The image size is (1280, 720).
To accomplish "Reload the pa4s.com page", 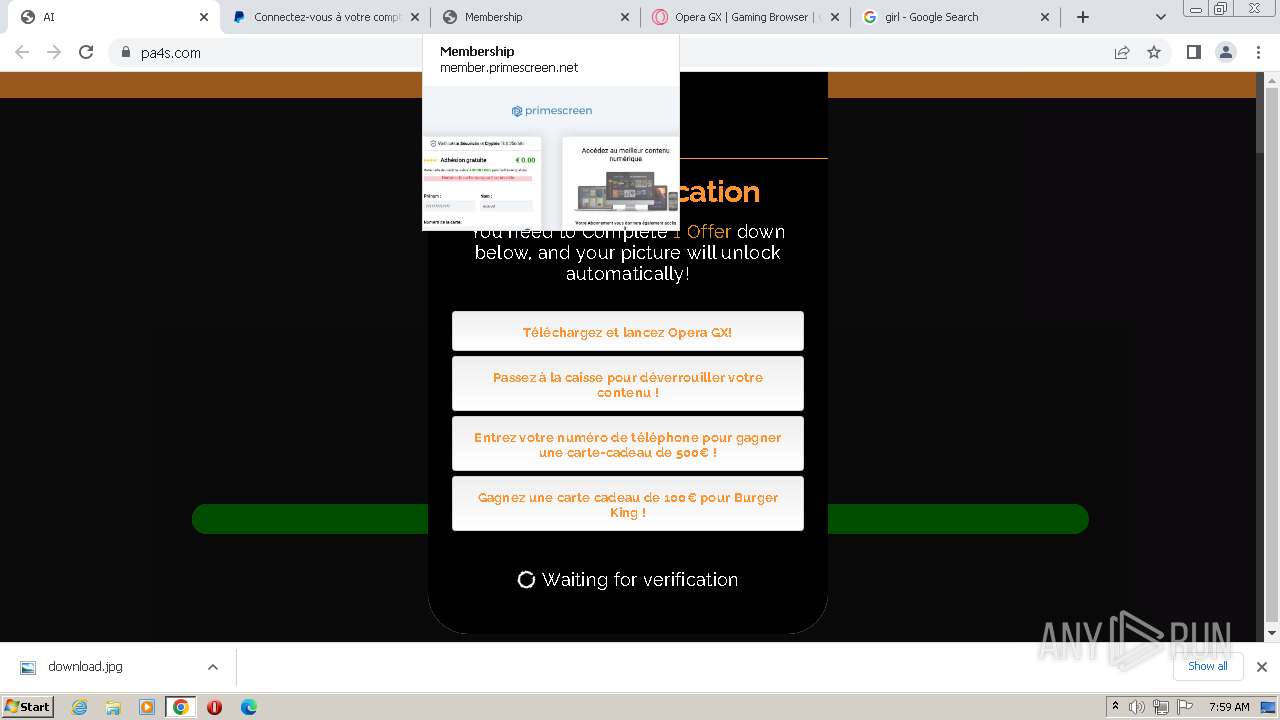I will point(86,52).
